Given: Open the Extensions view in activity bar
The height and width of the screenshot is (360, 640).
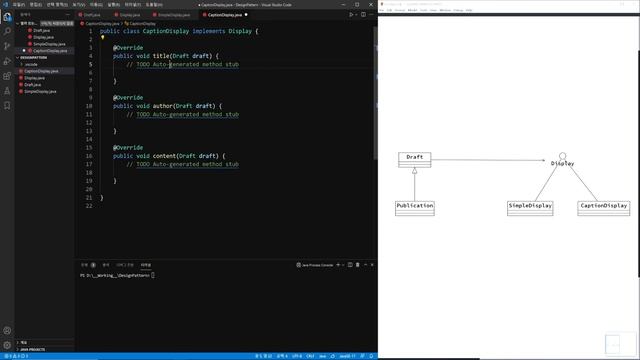Looking at the screenshot, I should [x=7, y=76].
